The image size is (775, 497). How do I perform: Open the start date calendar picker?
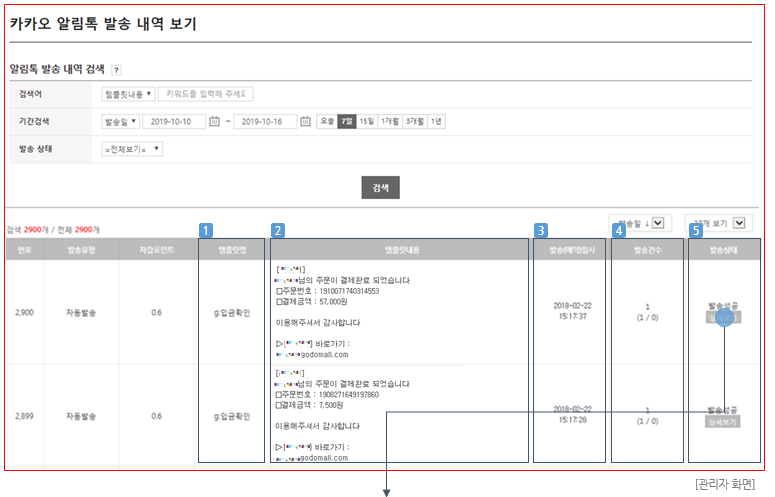coord(214,122)
